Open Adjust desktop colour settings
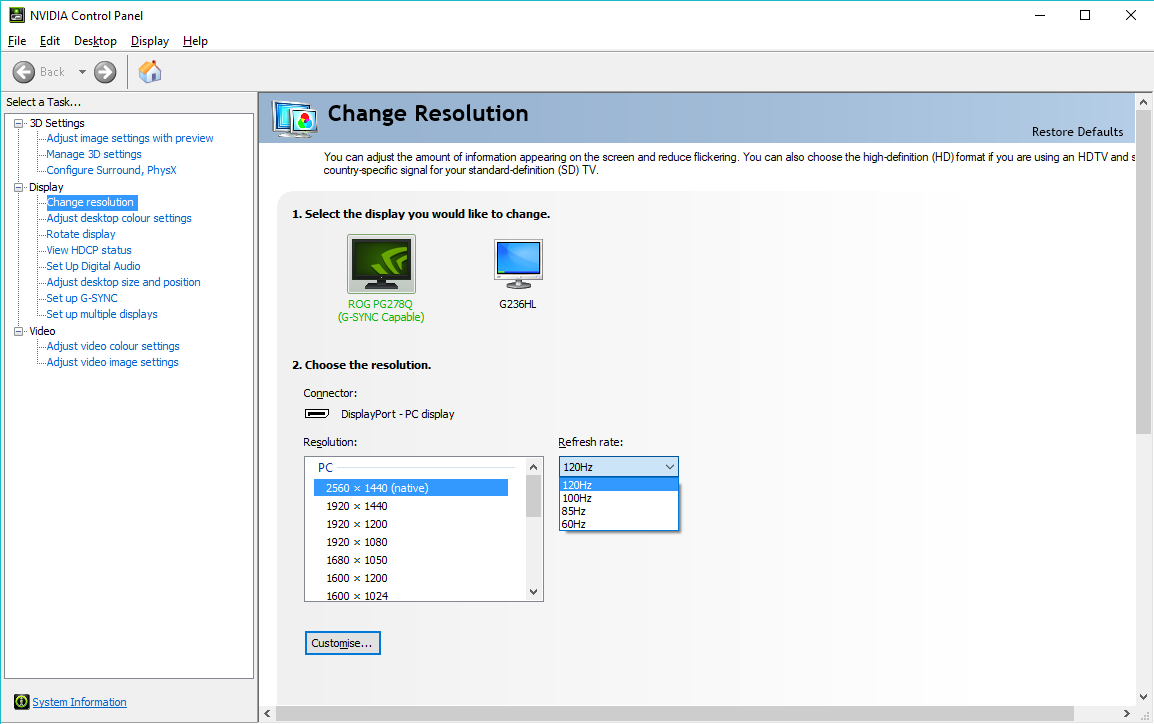 click(118, 219)
